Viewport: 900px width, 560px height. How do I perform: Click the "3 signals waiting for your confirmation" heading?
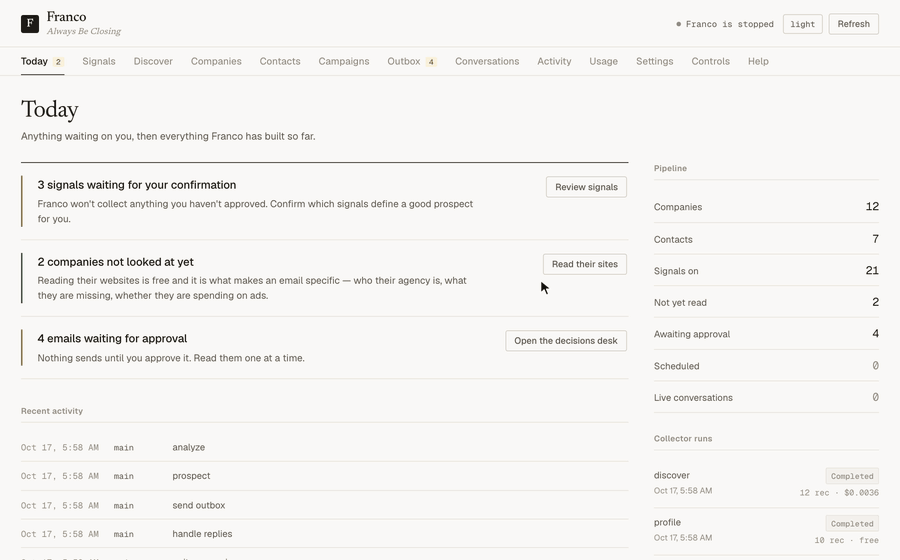click(x=137, y=185)
